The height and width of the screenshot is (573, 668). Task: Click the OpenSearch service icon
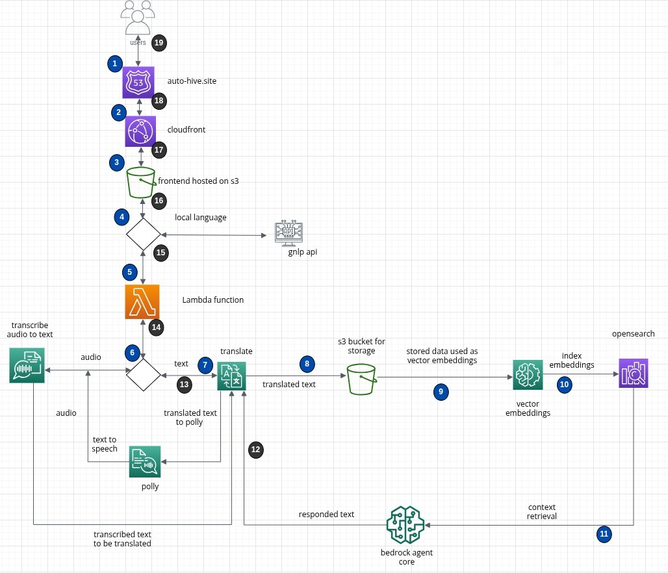tap(633, 373)
